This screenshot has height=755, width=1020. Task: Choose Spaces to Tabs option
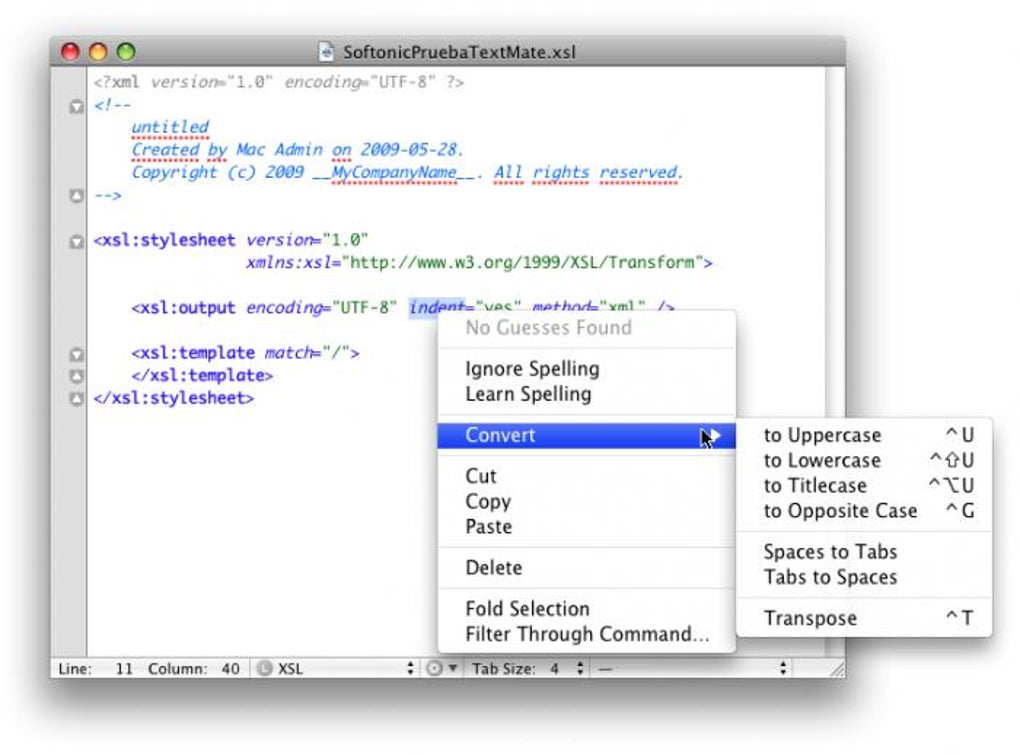point(830,552)
